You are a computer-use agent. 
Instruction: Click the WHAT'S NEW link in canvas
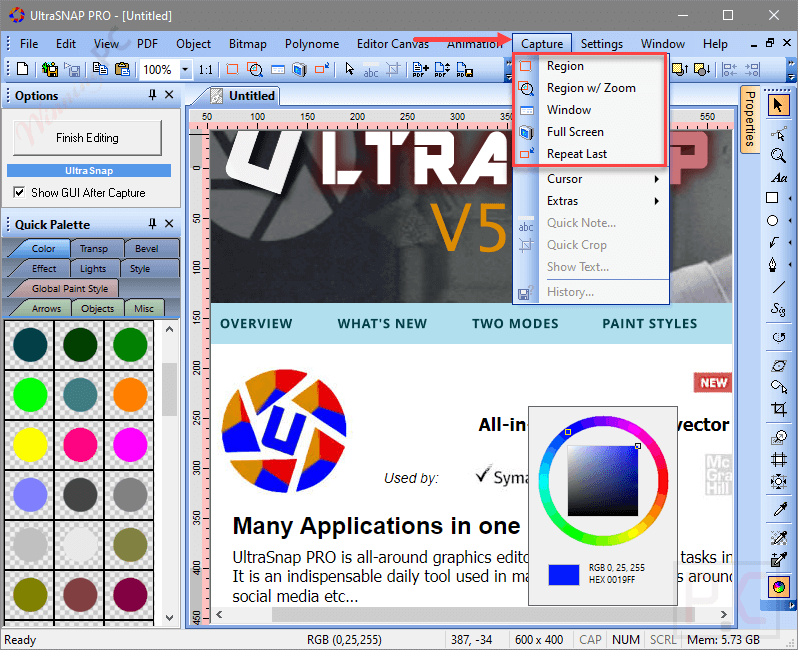382,324
